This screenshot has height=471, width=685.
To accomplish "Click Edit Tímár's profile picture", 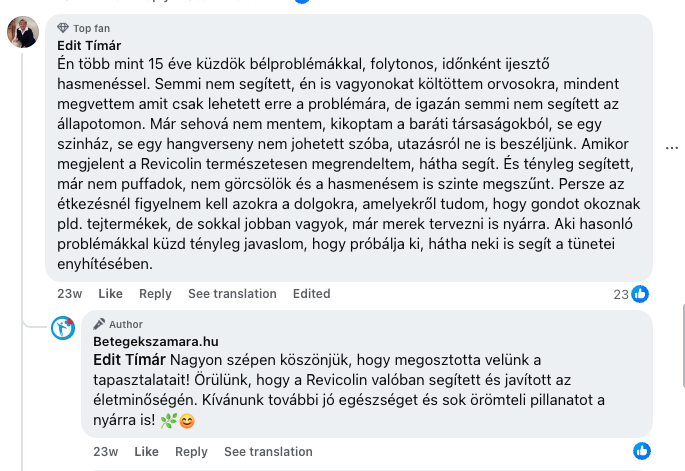I will (24, 33).
